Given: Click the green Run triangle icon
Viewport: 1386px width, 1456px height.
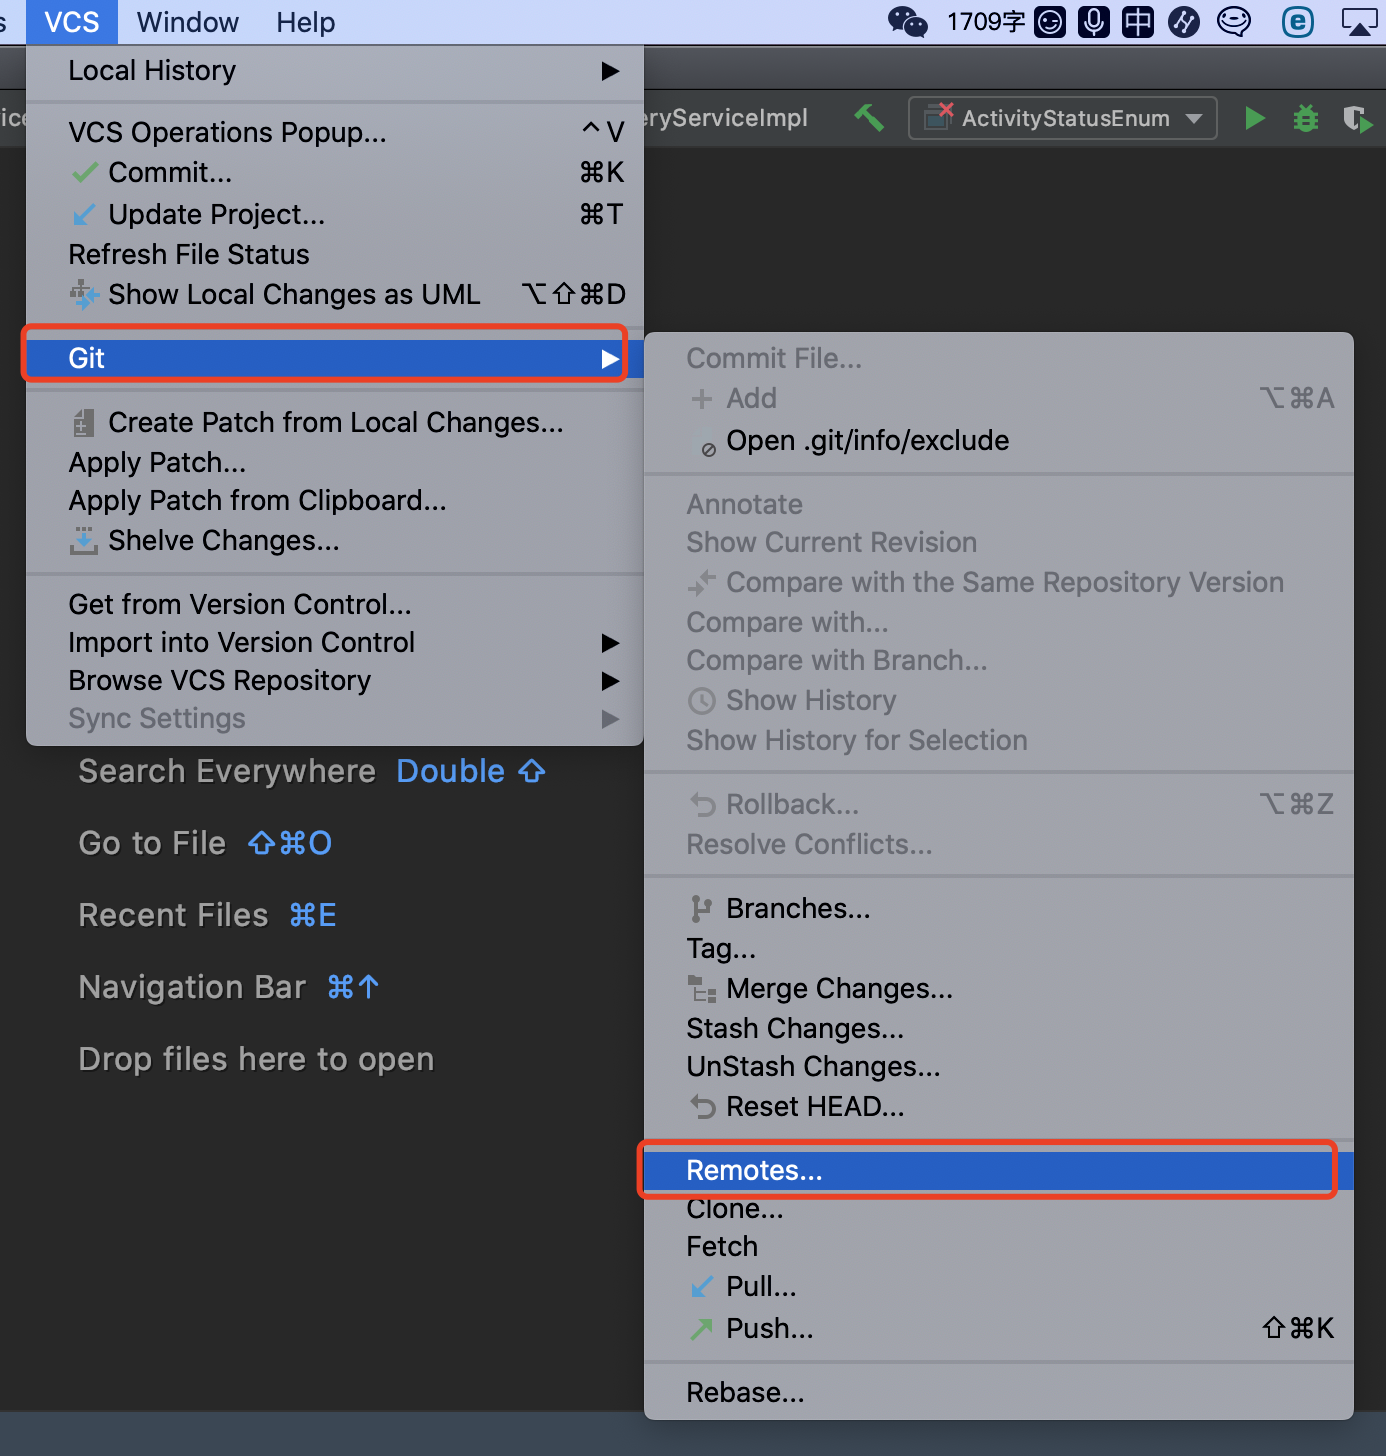Looking at the screenshot, I should tap(1255, 118).
